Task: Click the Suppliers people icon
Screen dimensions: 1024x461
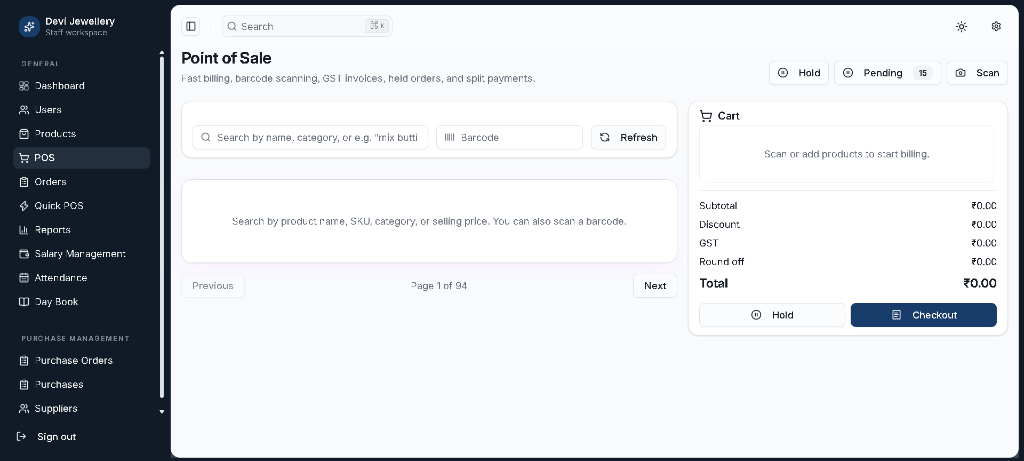Action: 24,409
